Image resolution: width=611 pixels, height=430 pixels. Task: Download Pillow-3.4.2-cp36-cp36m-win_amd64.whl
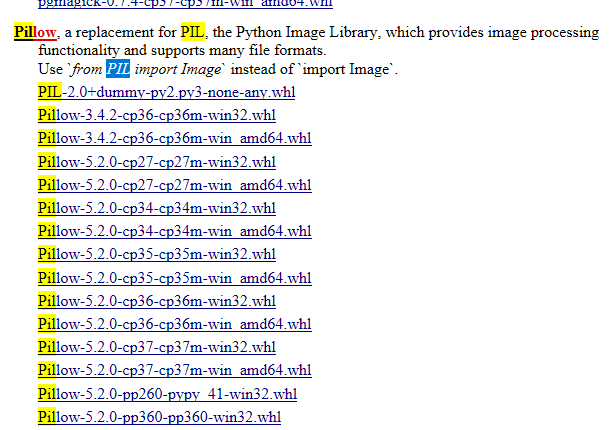[x=175, y=138]
